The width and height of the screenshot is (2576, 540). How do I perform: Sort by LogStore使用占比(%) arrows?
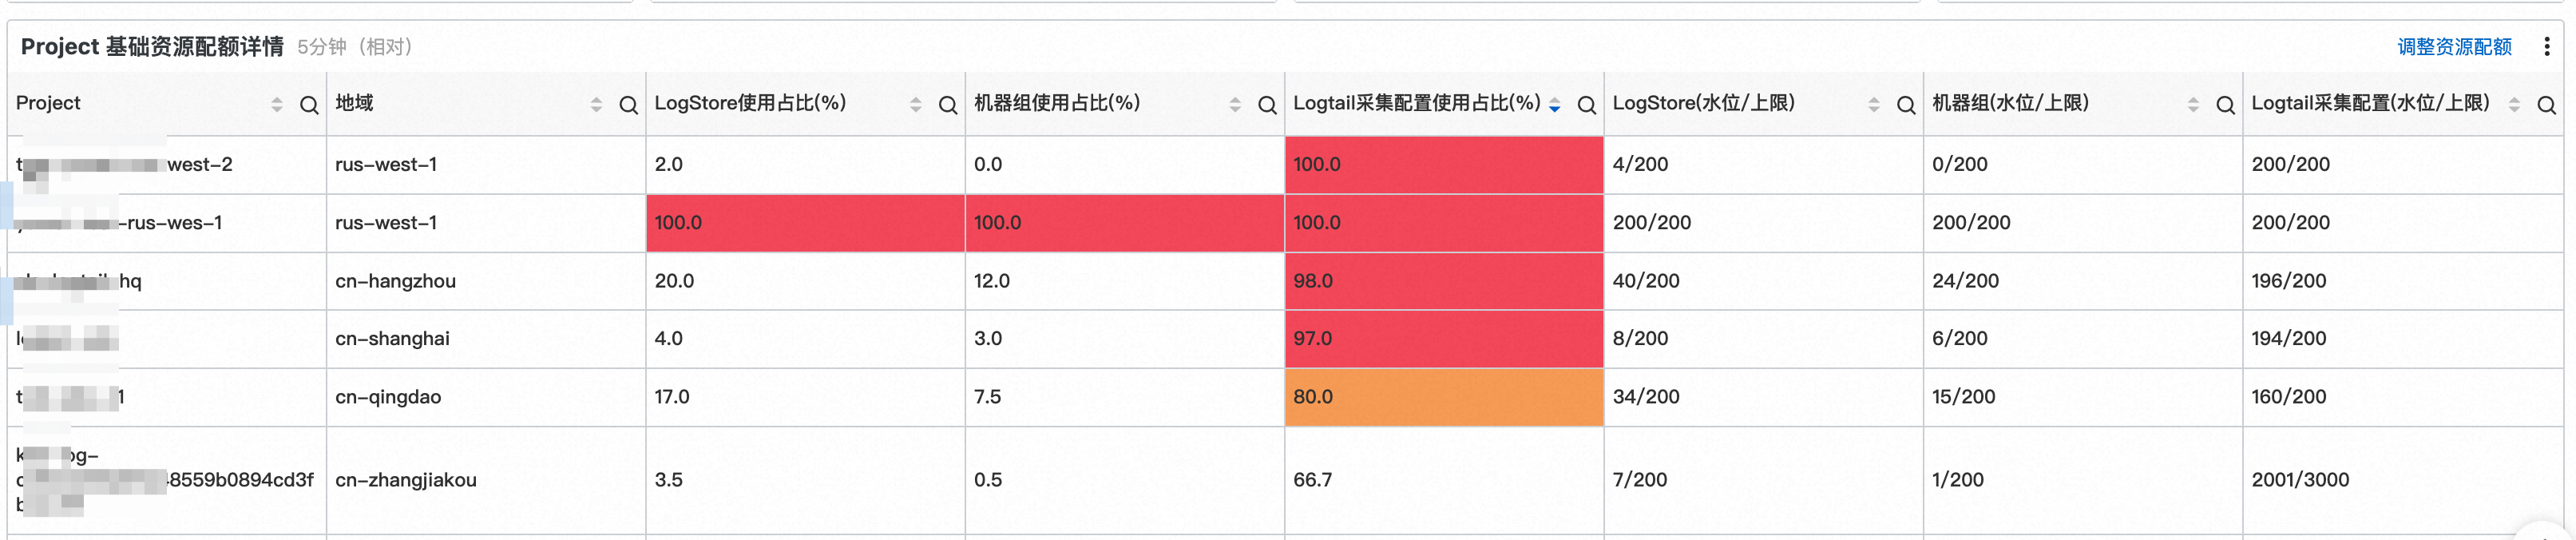coord(915,105)
